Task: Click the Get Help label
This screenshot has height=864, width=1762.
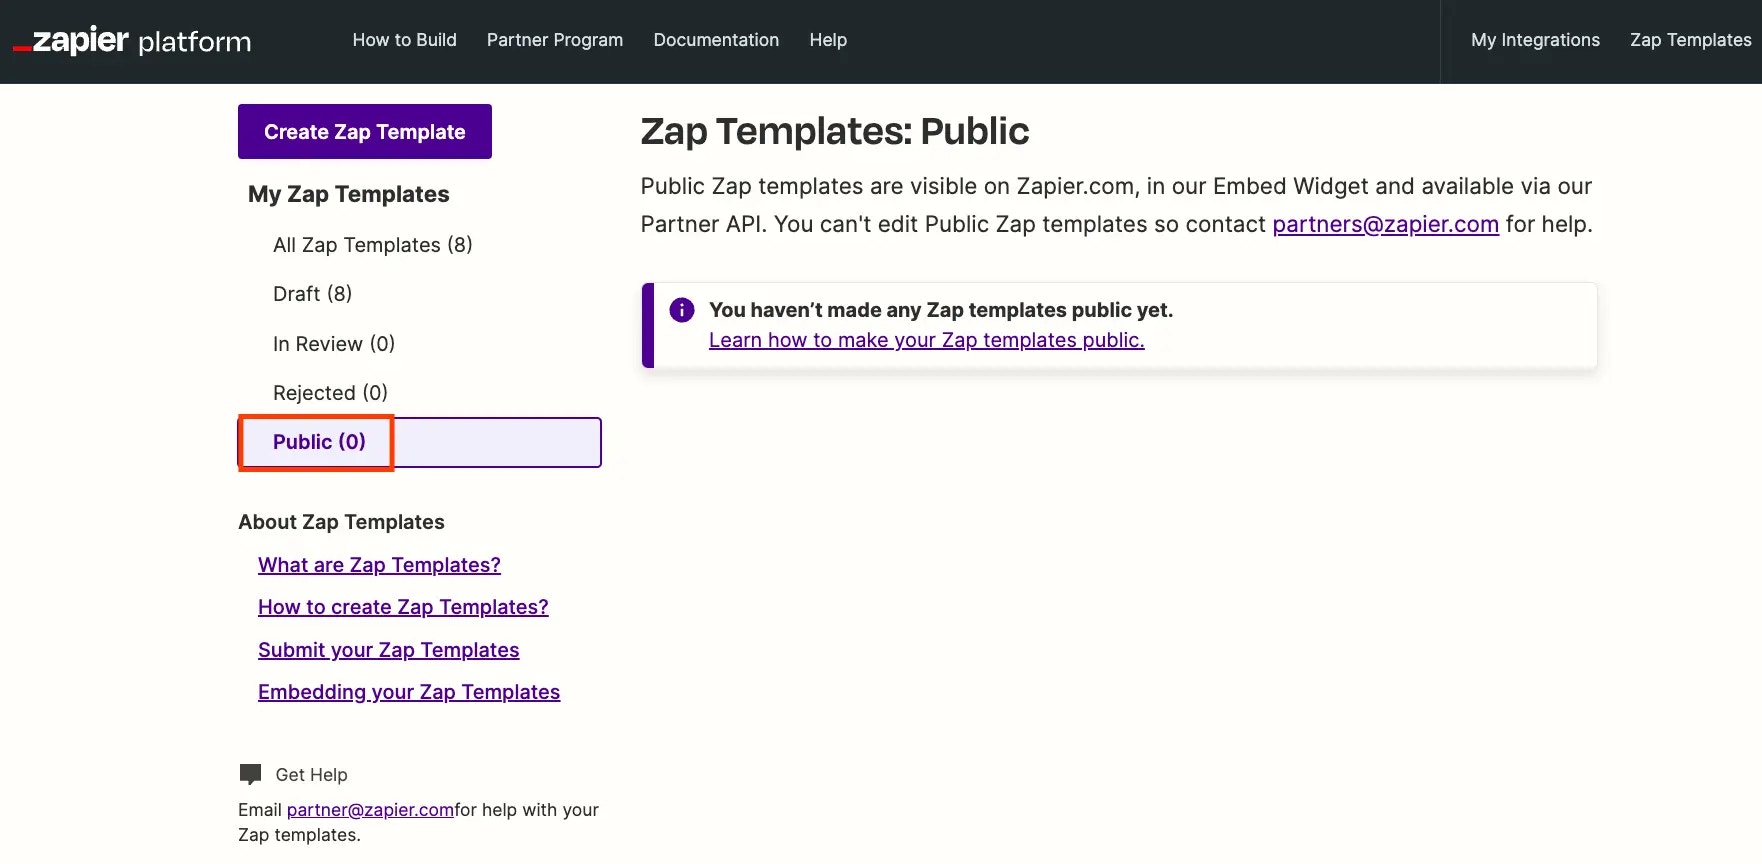Action: [311, 775]
